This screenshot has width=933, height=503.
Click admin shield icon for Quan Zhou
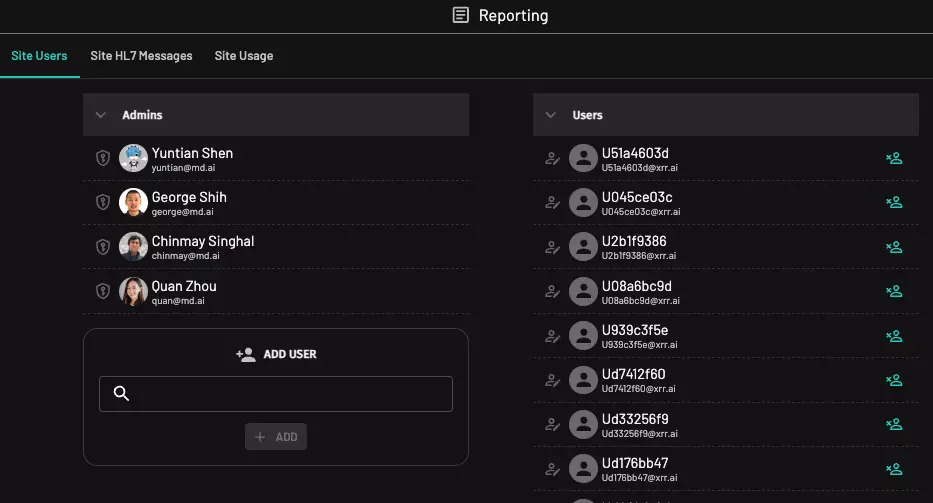pos(102,291)
